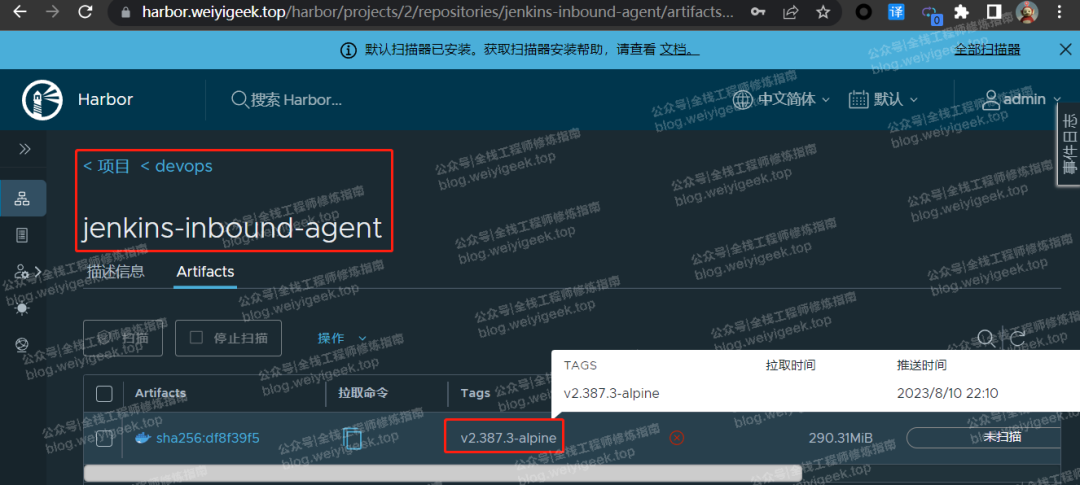Open the browser extensions puzzle icon
Image resolution: width=1080 pixels, height=485 pixels.
coord(962,12)
